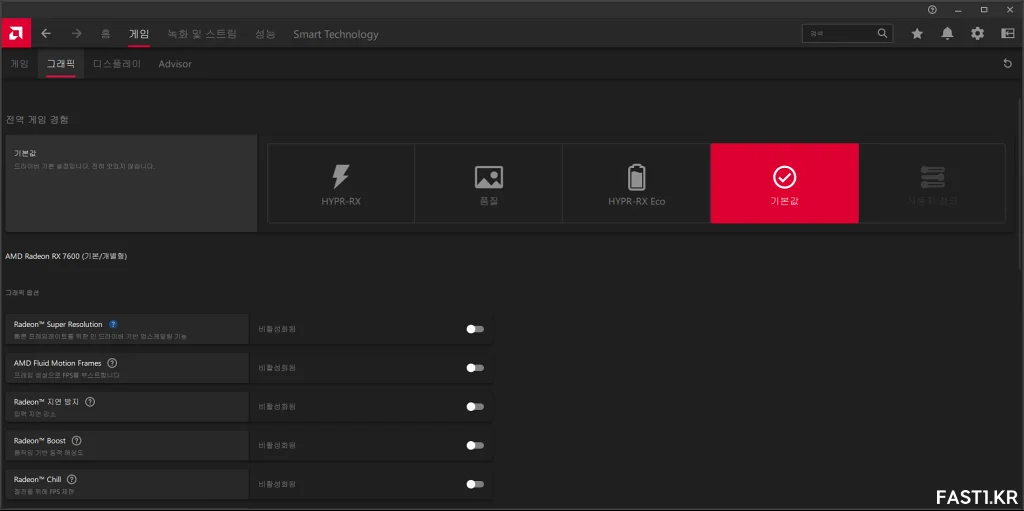Switch to the Advisor sub-tab
Screen dimensions: 1024x511
[175, 64]
